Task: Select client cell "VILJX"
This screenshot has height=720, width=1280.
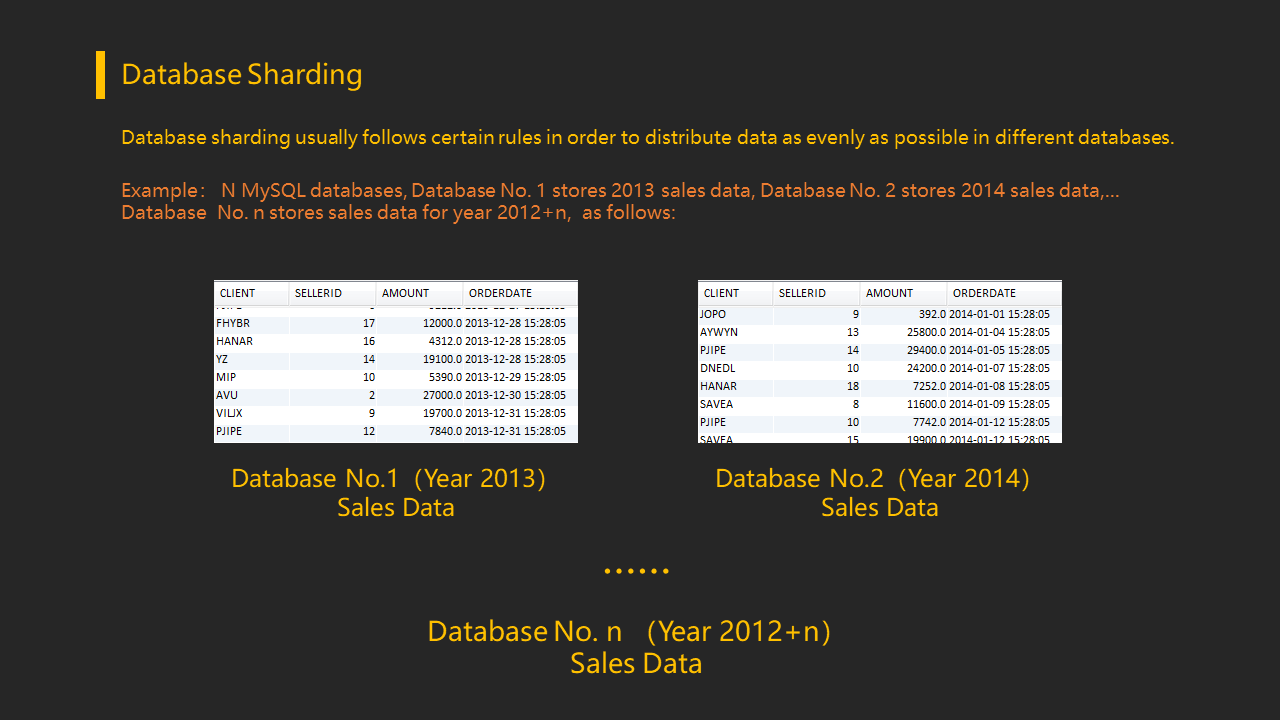Action: (229, 413)
